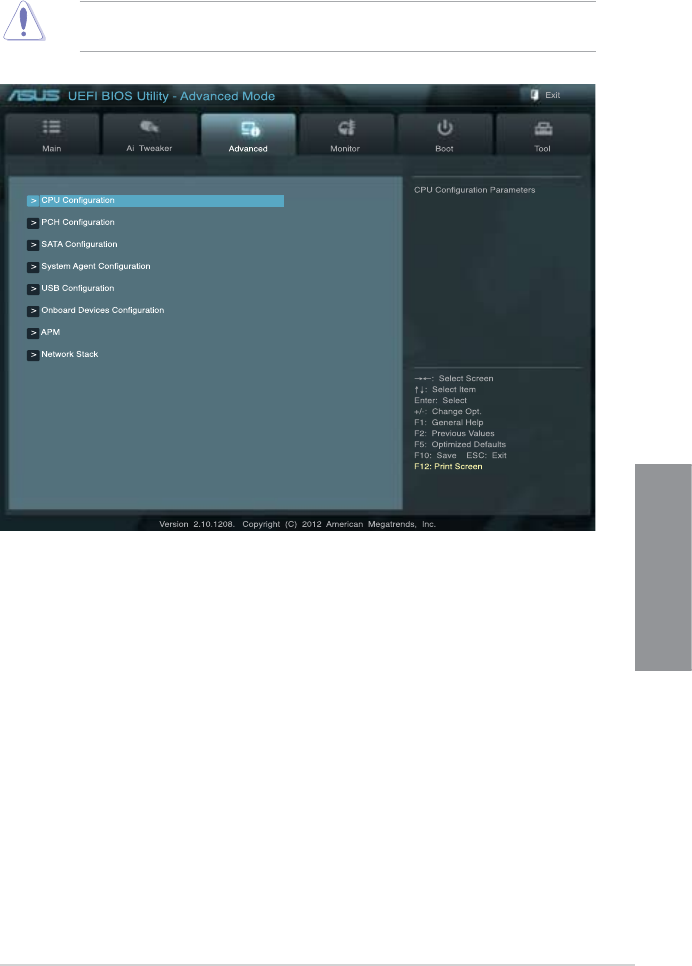Expand System Agent Configuration arrow
The image size is (692, 966).
coord(33,267)
